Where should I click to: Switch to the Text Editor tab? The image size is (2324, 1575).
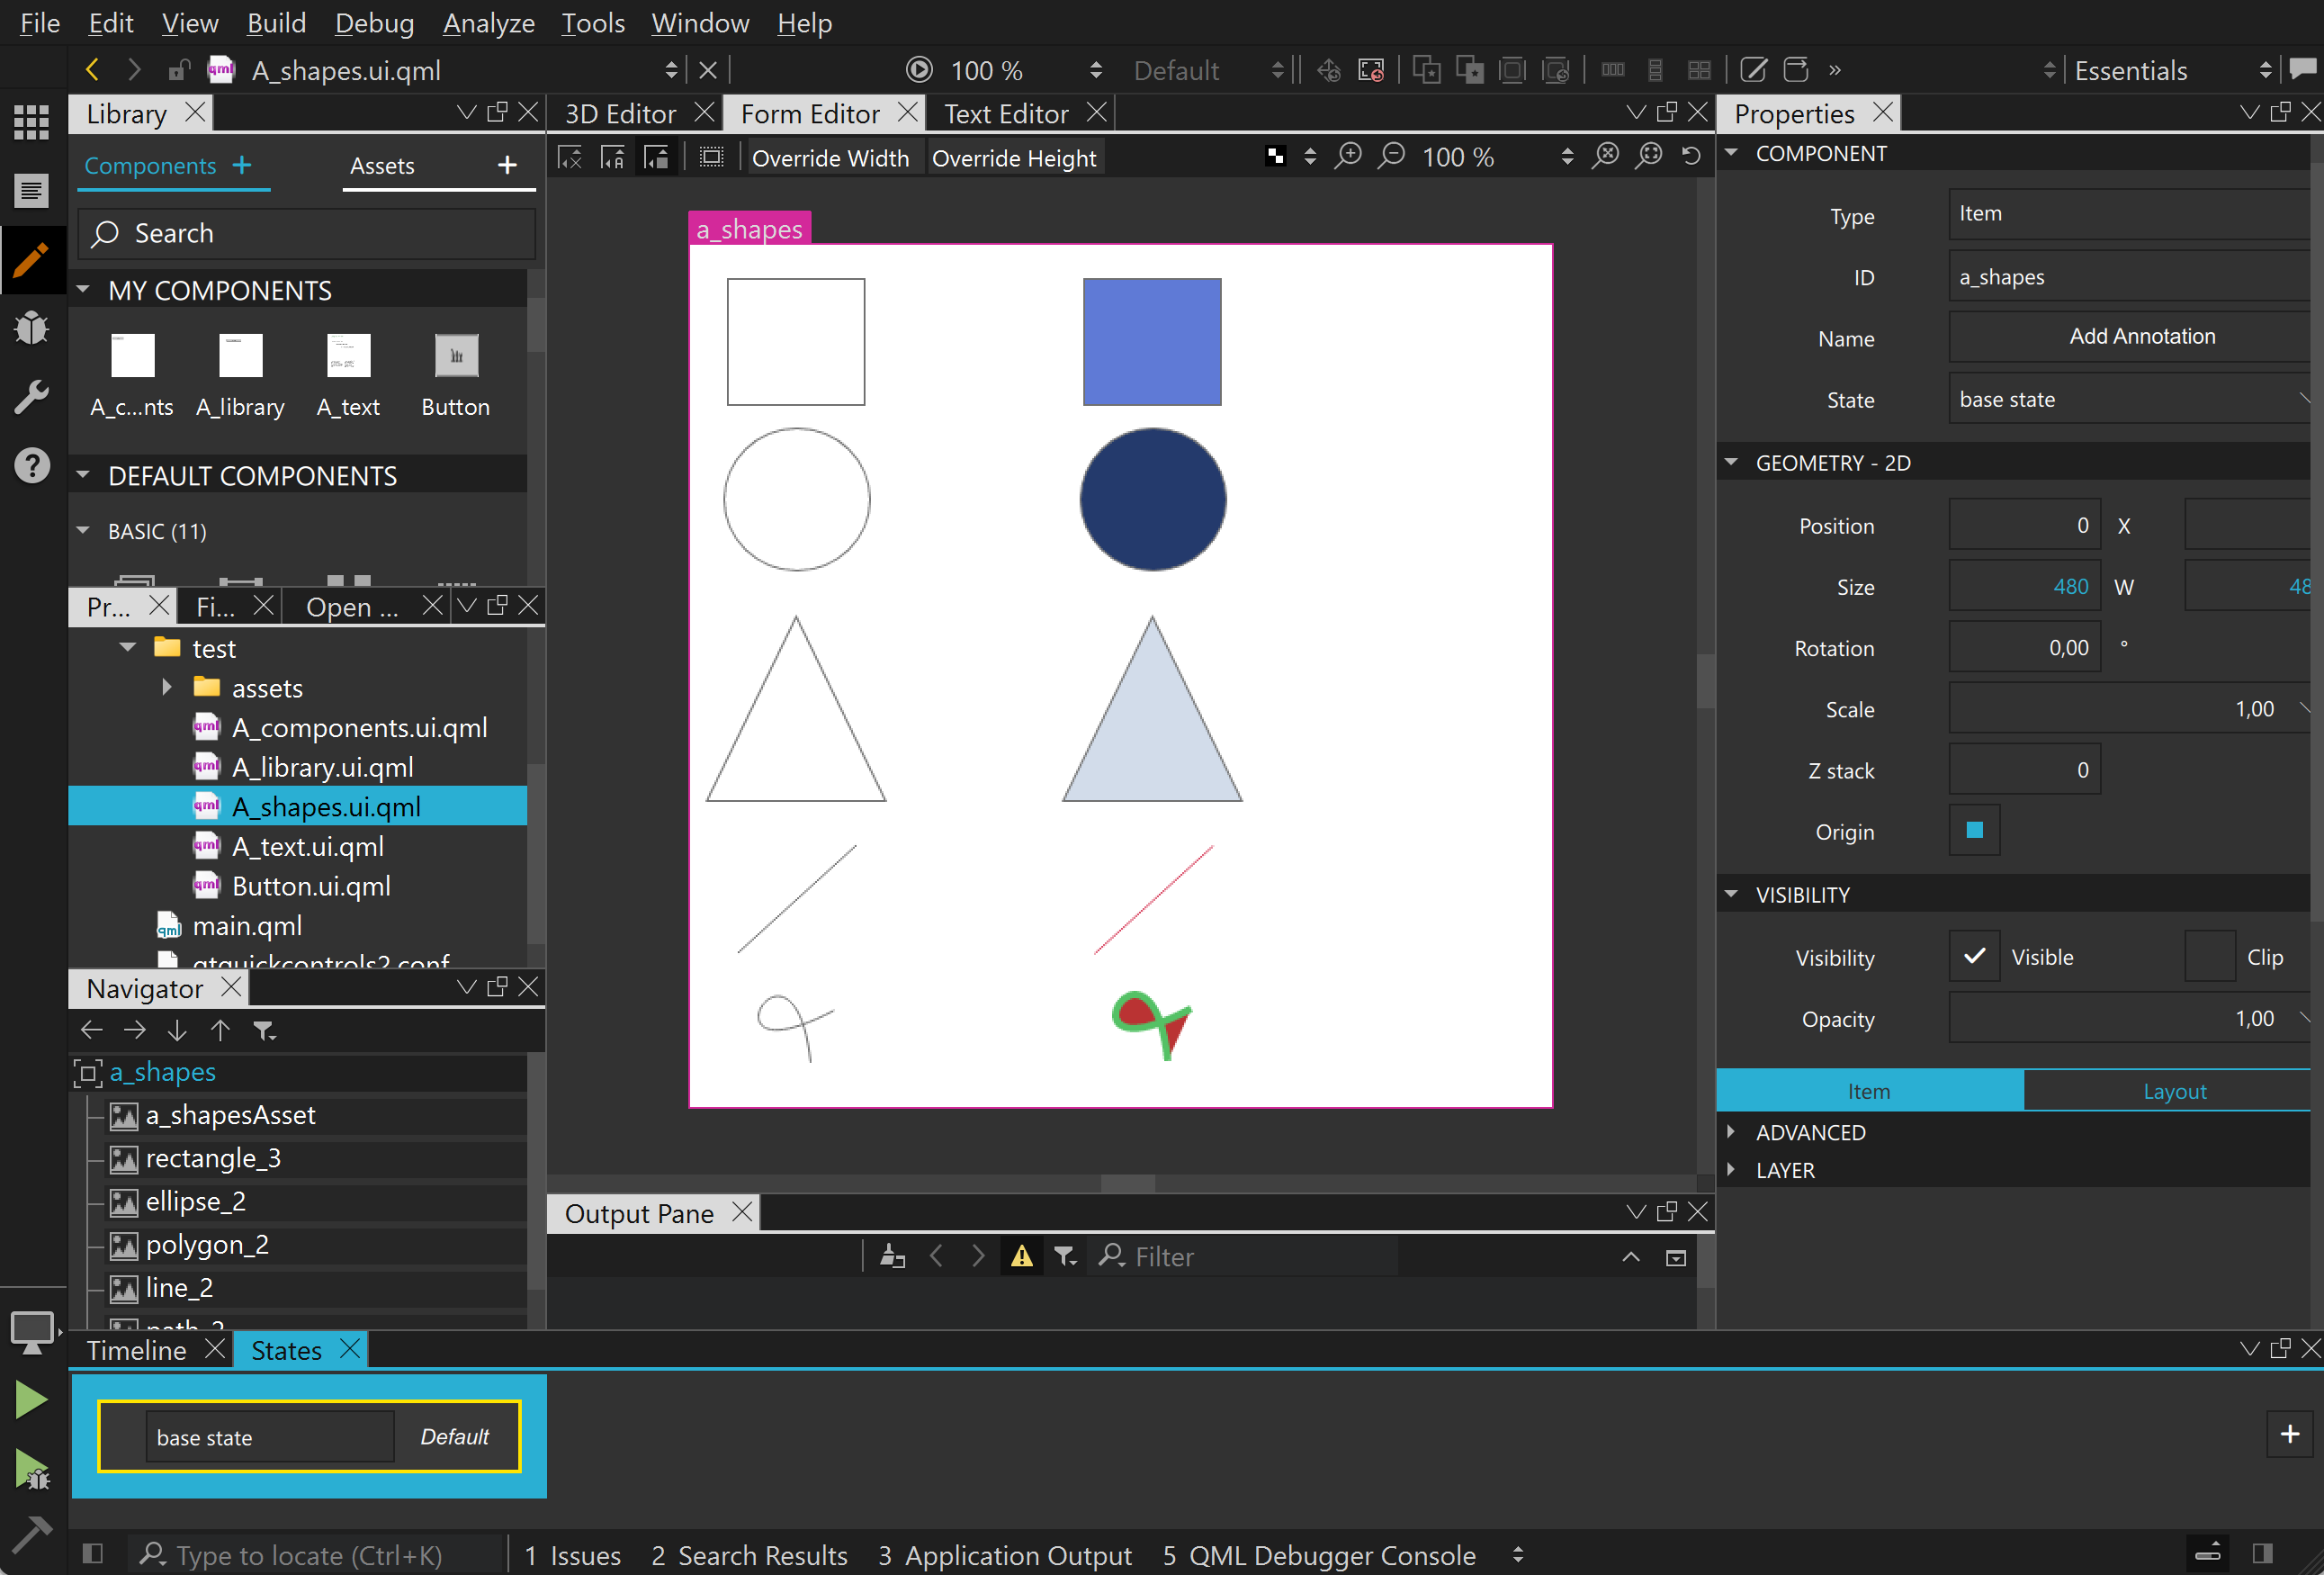point(1006,114)
